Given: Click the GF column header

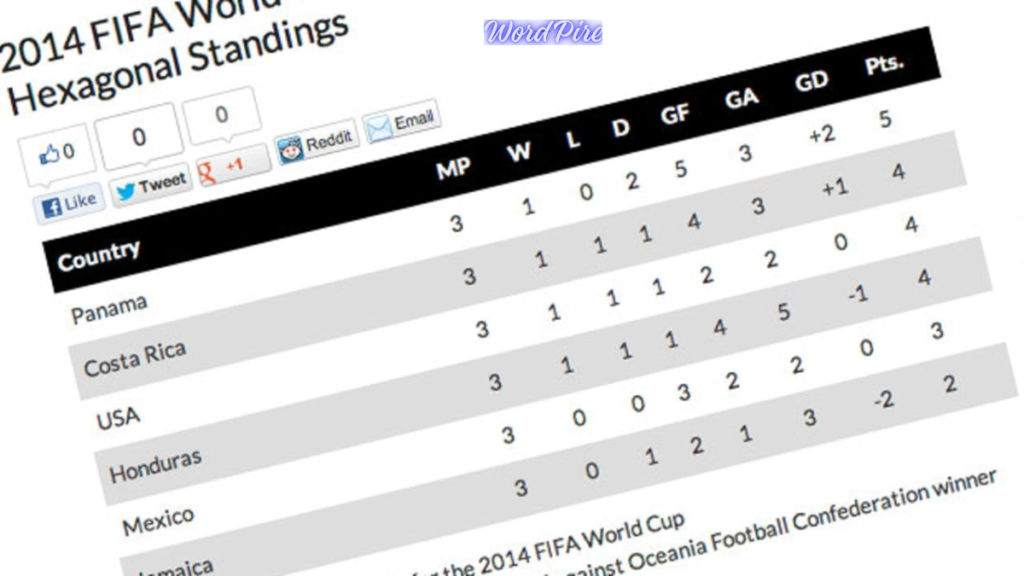Looking at the screenshot, I should coord(675,114).
